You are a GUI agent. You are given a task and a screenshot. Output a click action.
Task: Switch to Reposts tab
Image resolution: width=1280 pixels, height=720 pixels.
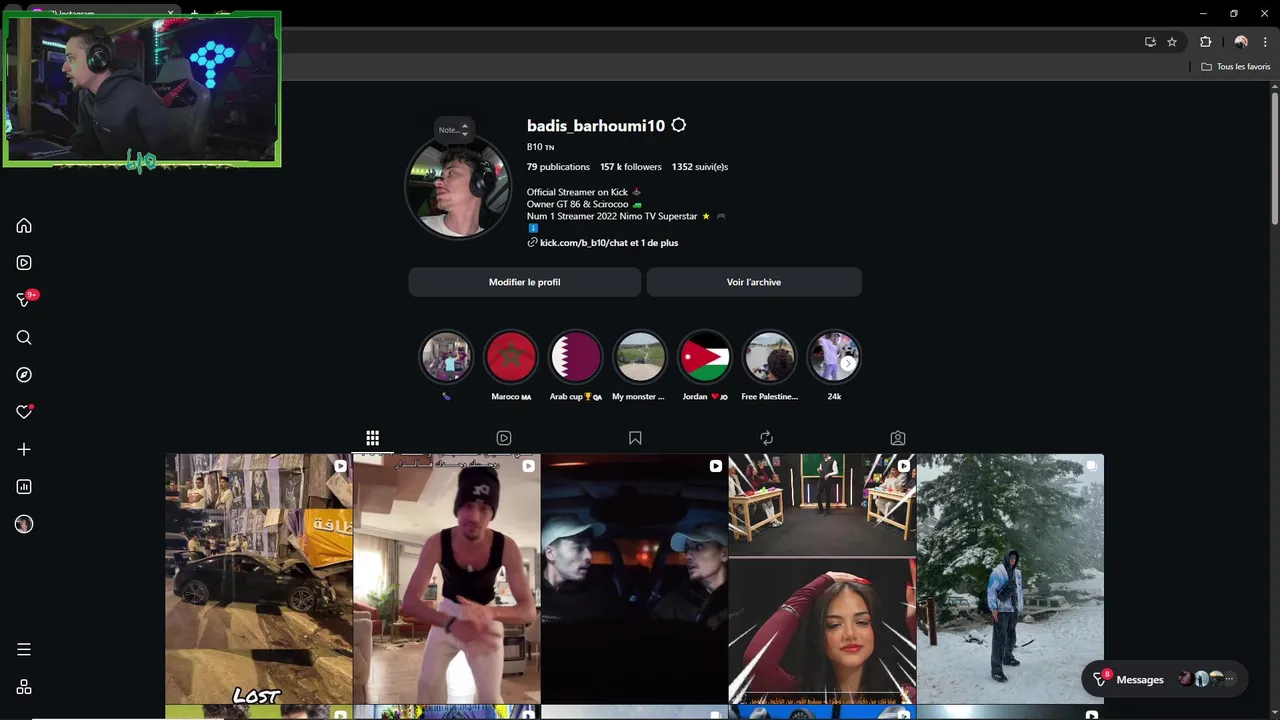click(766, 438)
